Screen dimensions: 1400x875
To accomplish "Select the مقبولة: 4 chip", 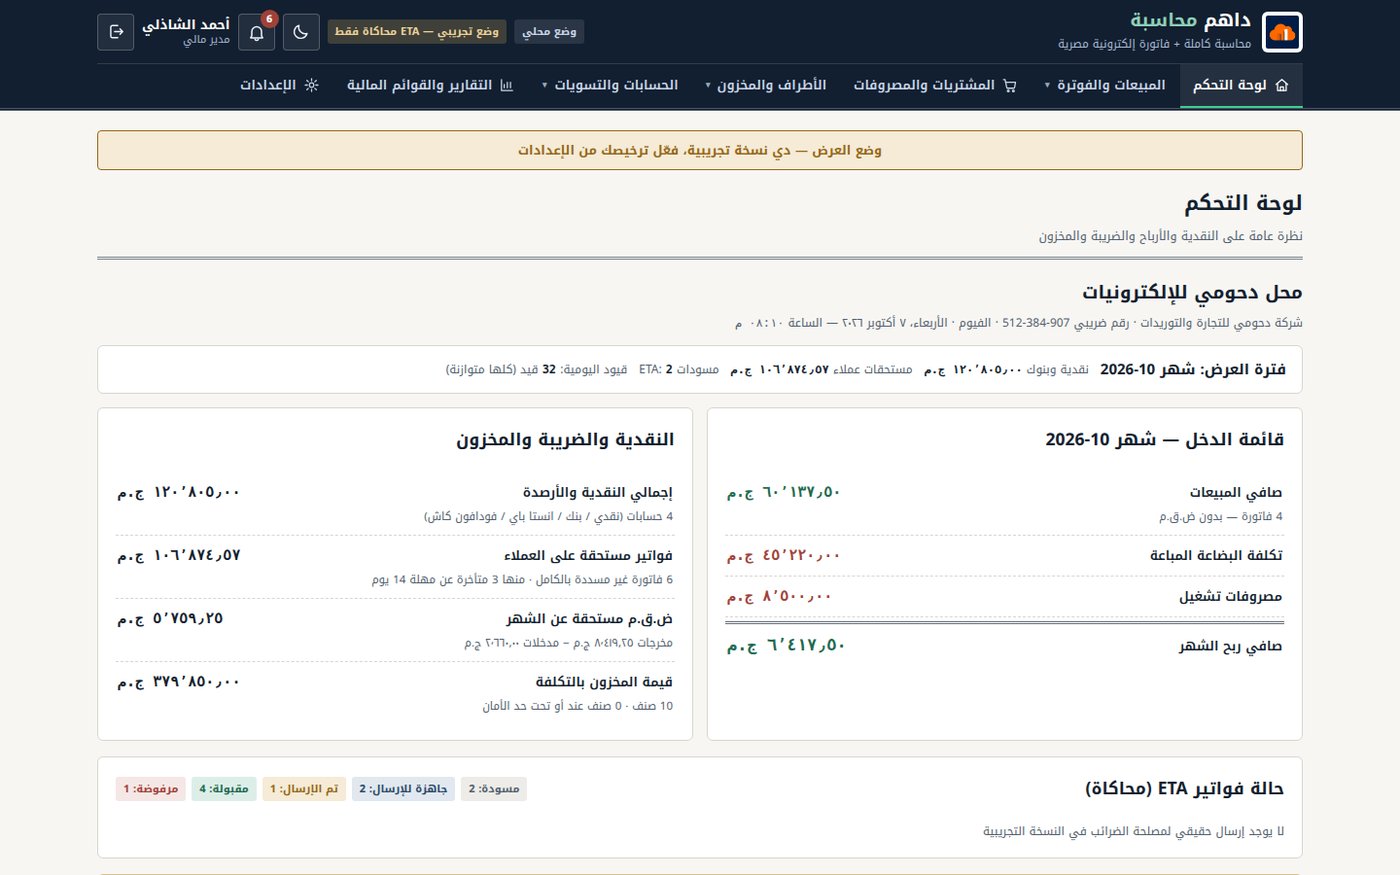I will (224, 789).
